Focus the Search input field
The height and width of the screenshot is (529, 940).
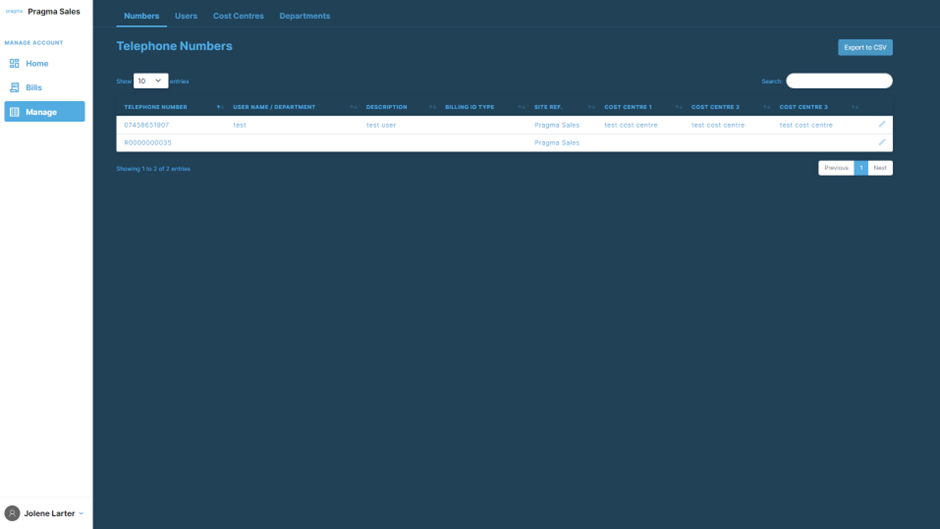[839, 81]
